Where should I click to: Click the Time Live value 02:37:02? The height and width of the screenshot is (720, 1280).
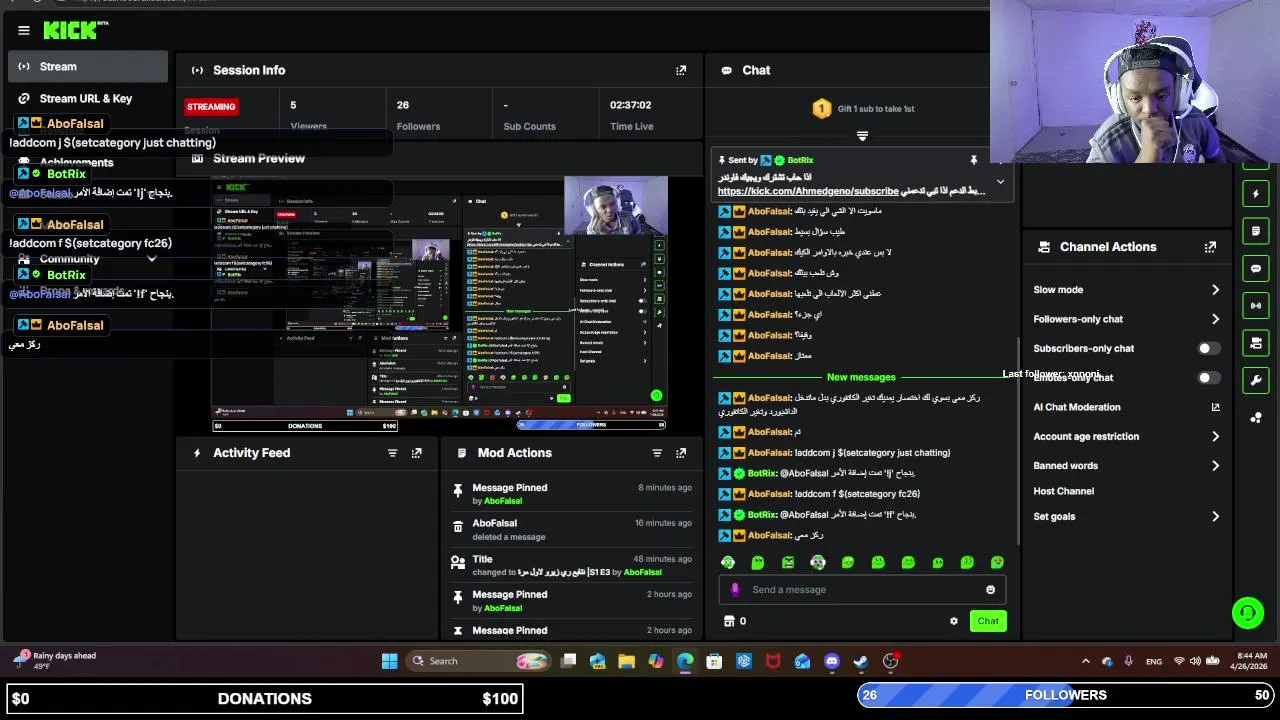[x=631, y=105]
